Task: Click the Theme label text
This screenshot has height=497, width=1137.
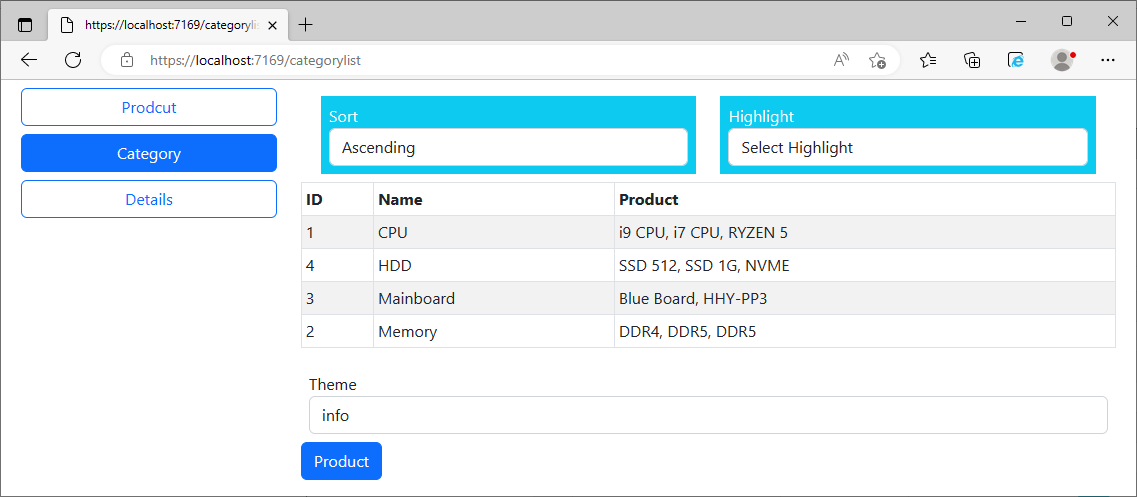Action: point(333,385)
